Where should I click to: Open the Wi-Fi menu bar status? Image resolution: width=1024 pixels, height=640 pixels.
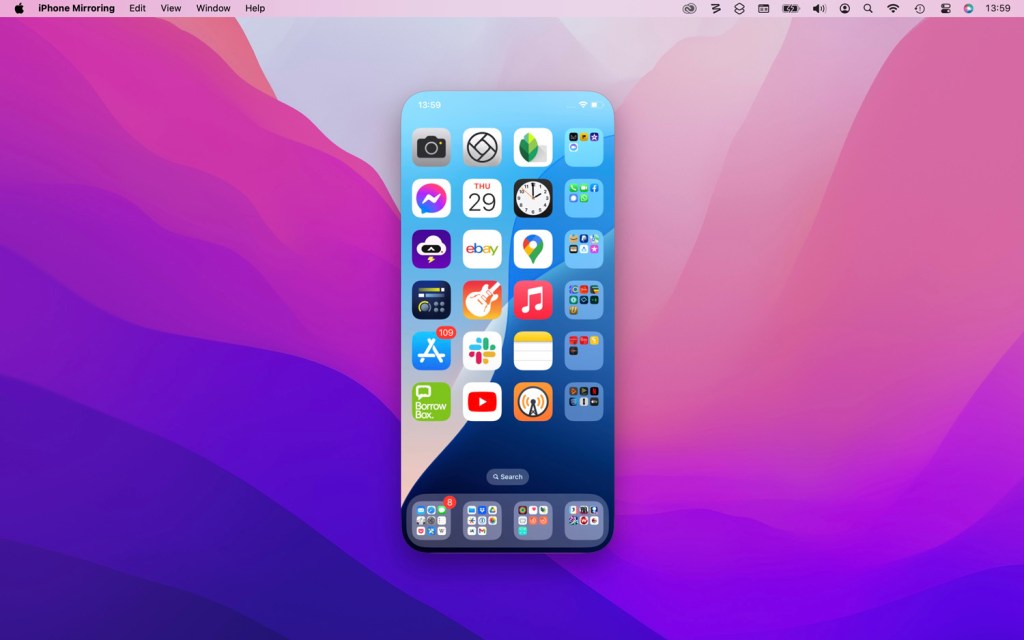point(893,8)
